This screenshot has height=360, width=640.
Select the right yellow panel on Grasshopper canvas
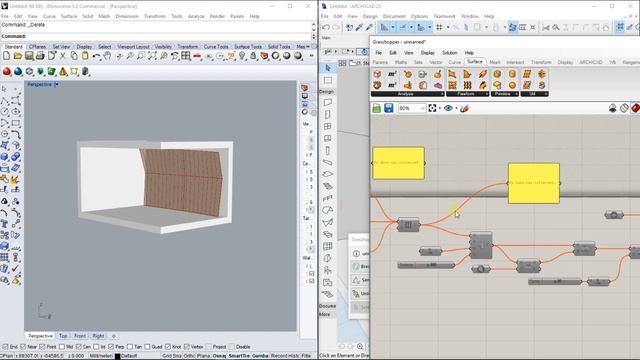[x=534, y=183]
